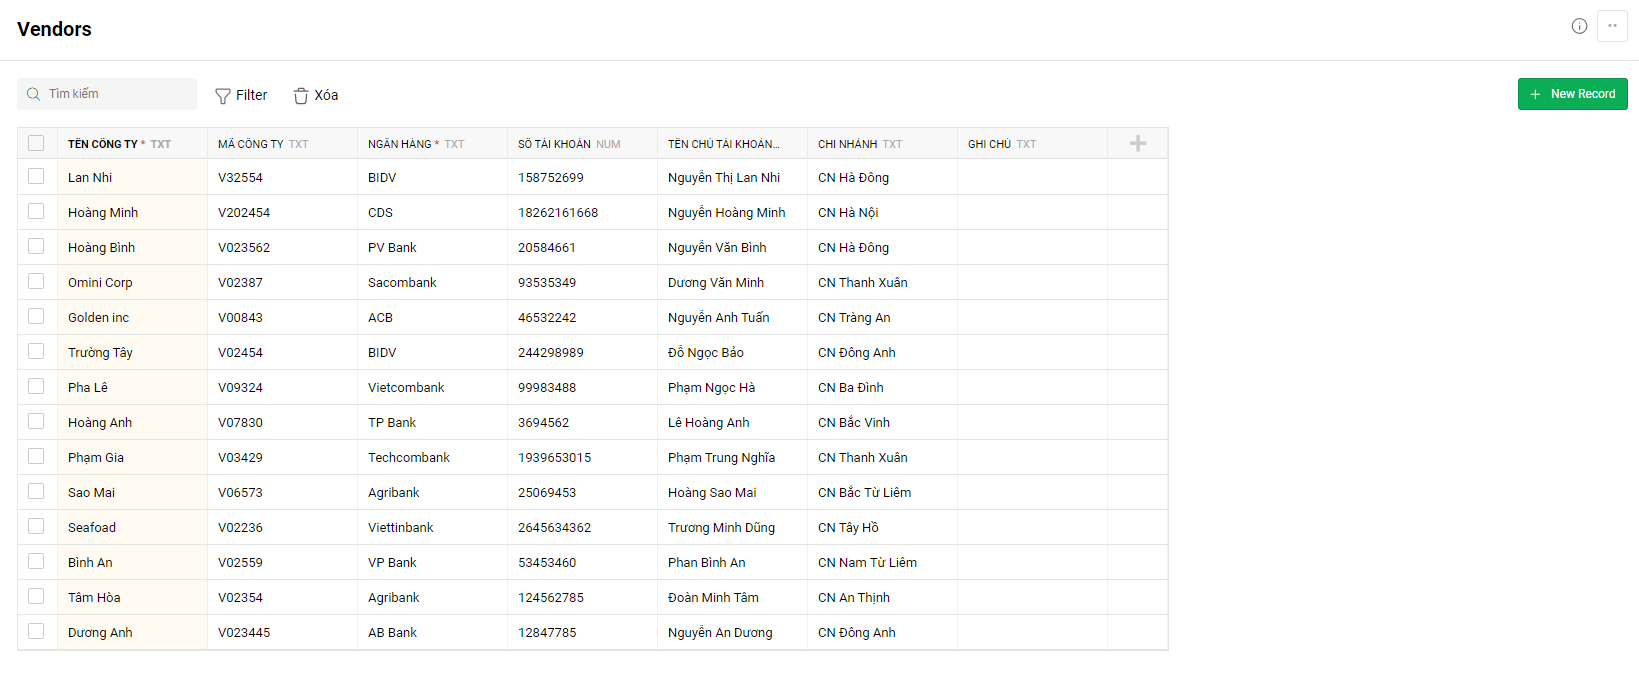Click the New Record button
The width and height of the screenshot is (1639, 677).
[x=1572, y=94]
